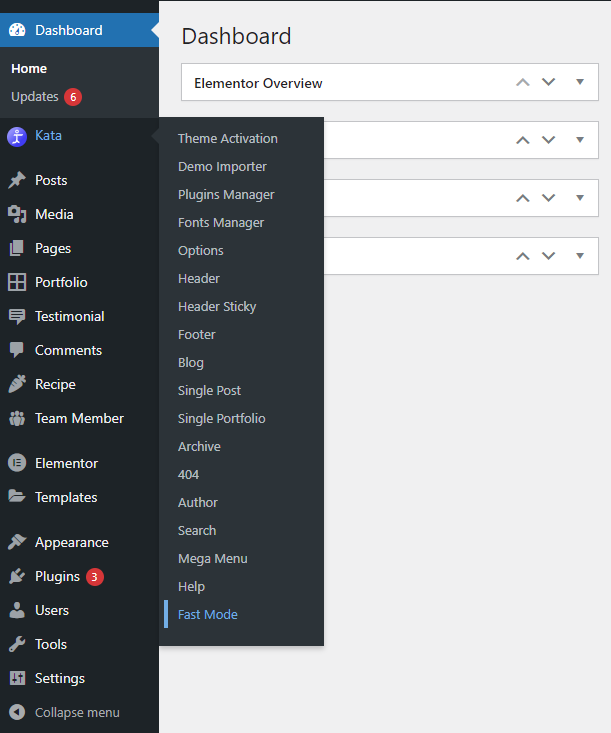Click the Recipe carrot icon

(x=17, y=384)
